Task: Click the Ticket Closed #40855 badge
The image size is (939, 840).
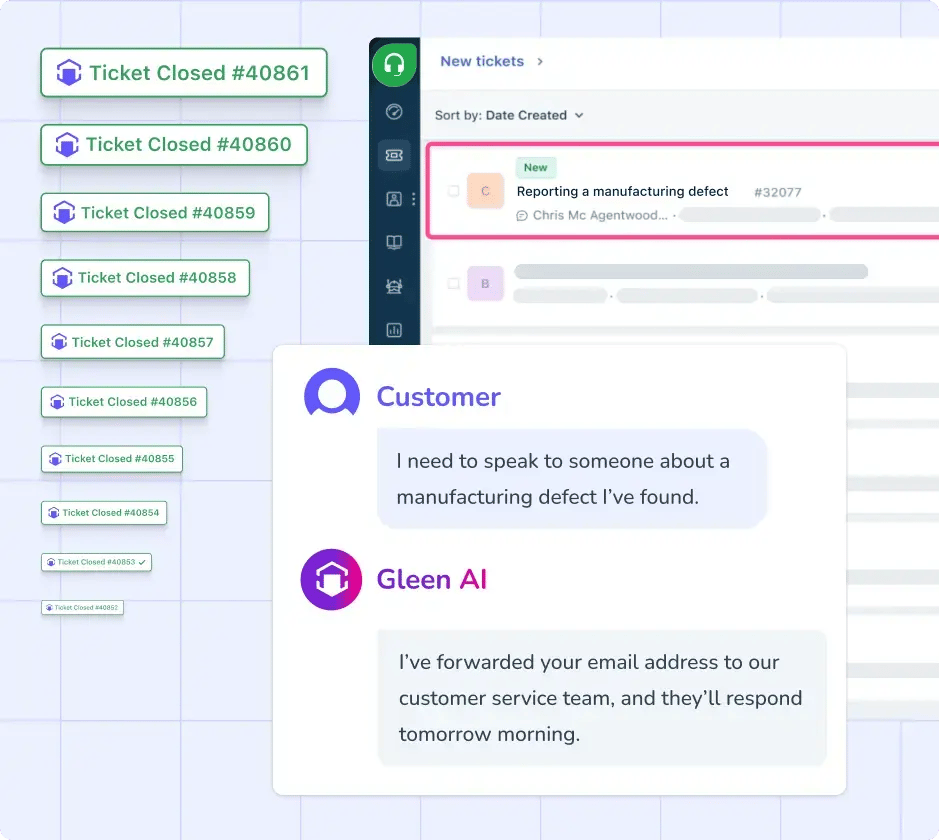Action: pos(112,459)
